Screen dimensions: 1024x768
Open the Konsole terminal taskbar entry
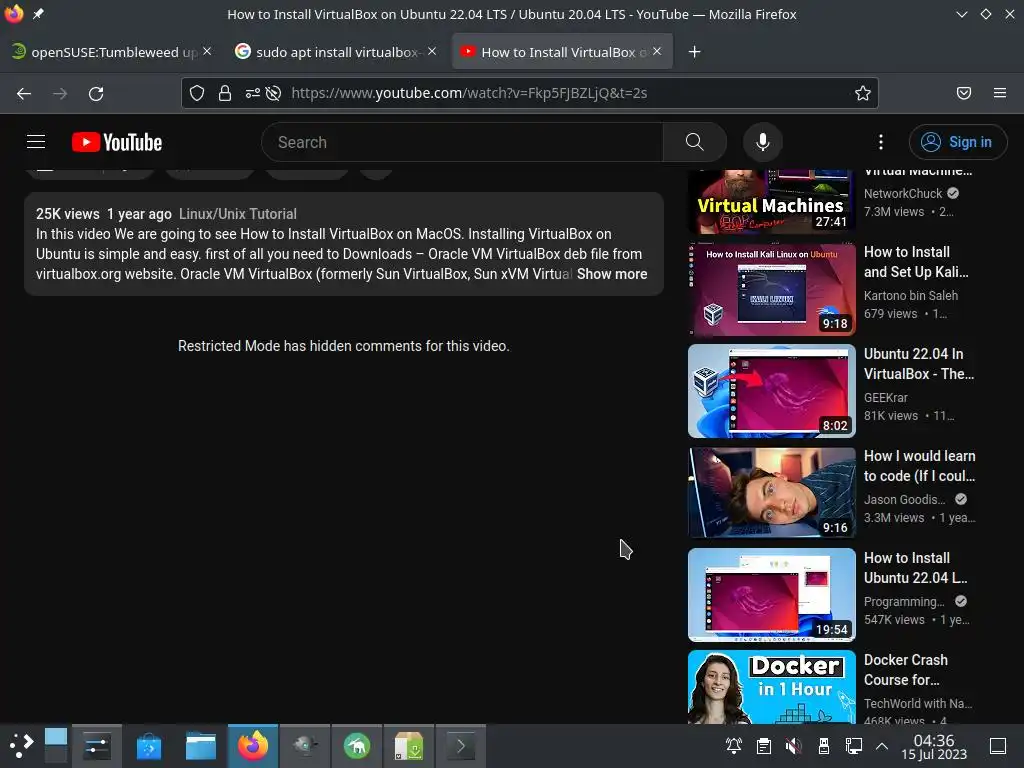460,746
